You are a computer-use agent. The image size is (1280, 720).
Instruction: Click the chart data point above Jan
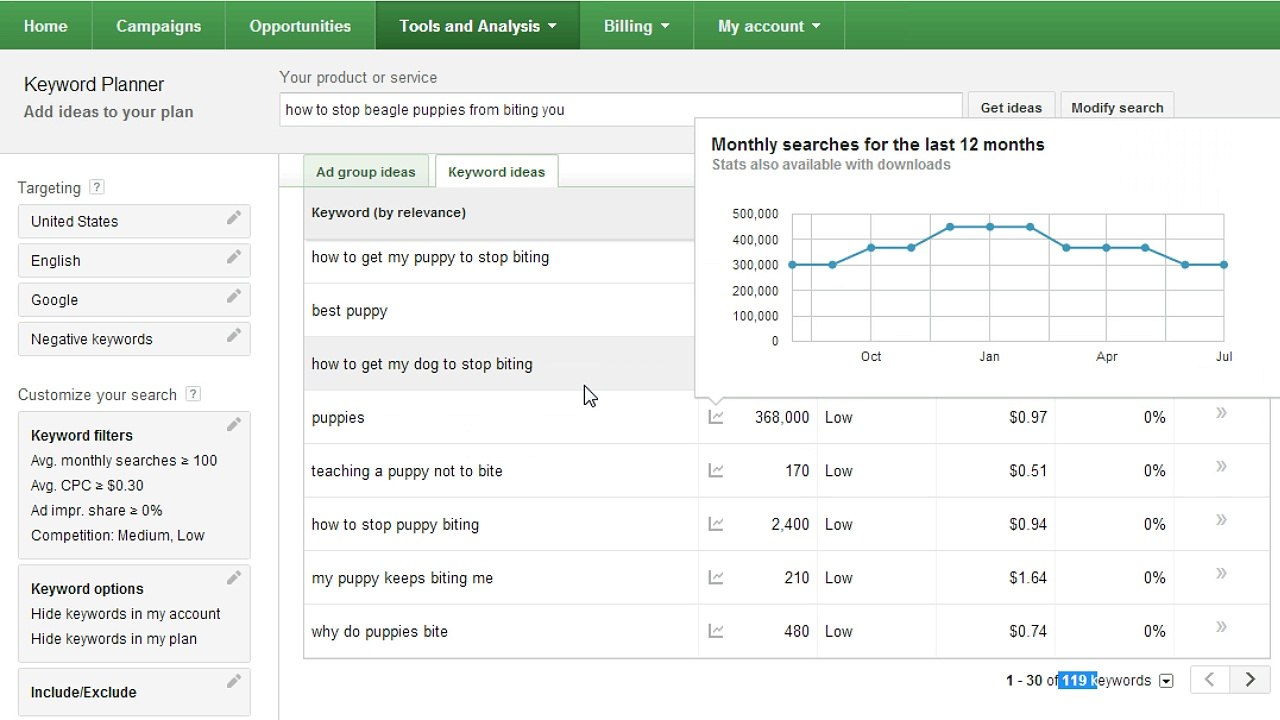pyautogui.click(x=990, y=227)
